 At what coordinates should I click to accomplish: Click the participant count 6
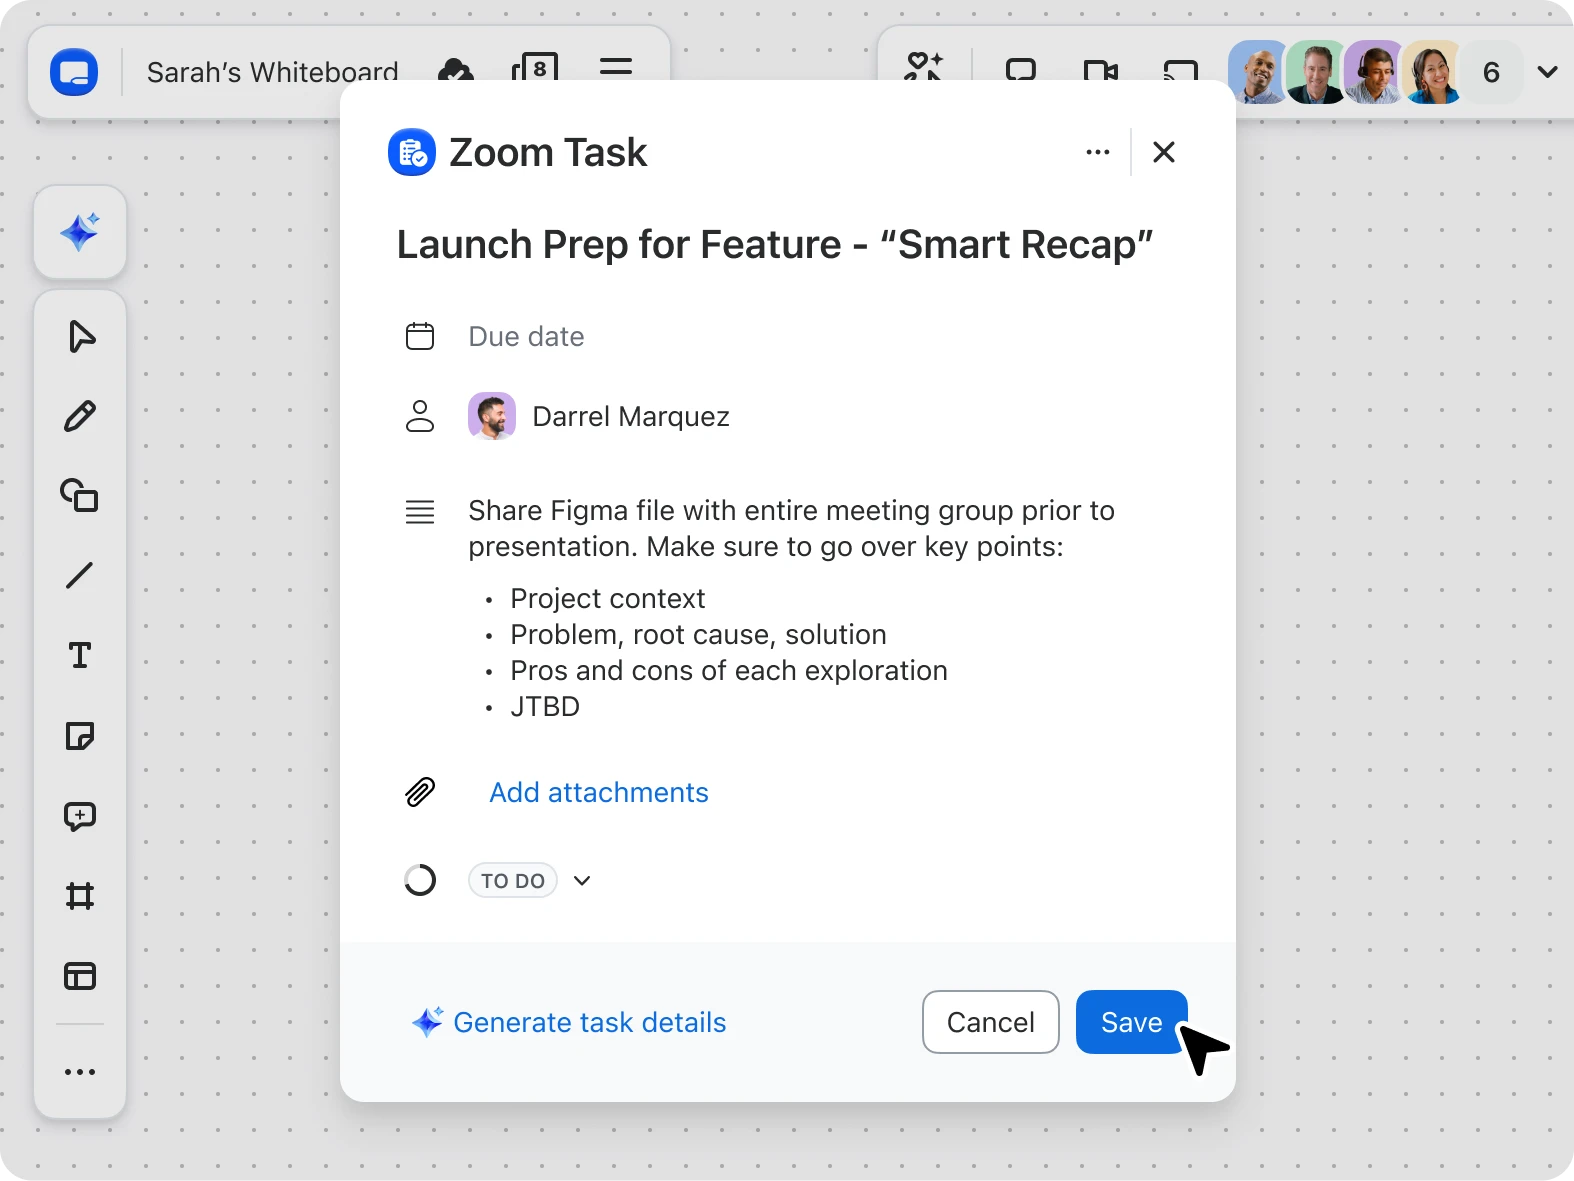pos(1491,72)
